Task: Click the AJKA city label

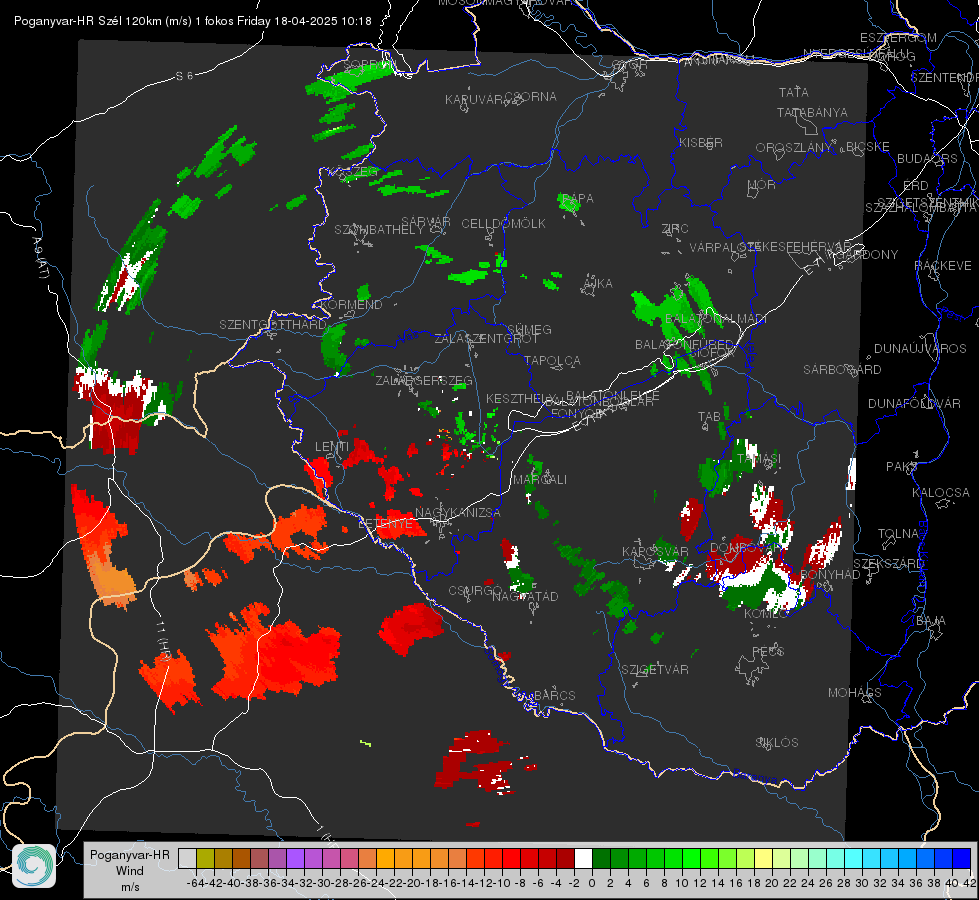Action: point(598,283)
